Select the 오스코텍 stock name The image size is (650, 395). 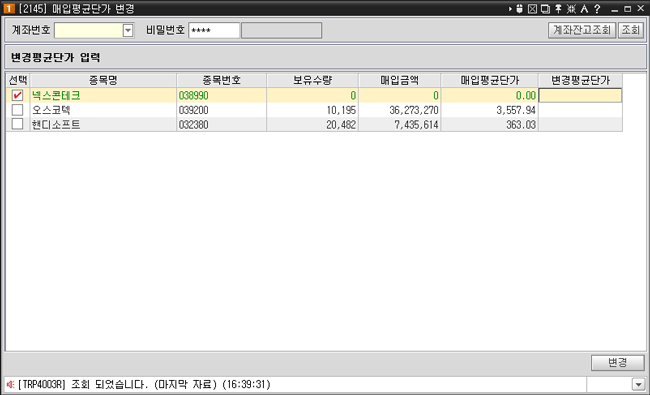coord(51,110)
